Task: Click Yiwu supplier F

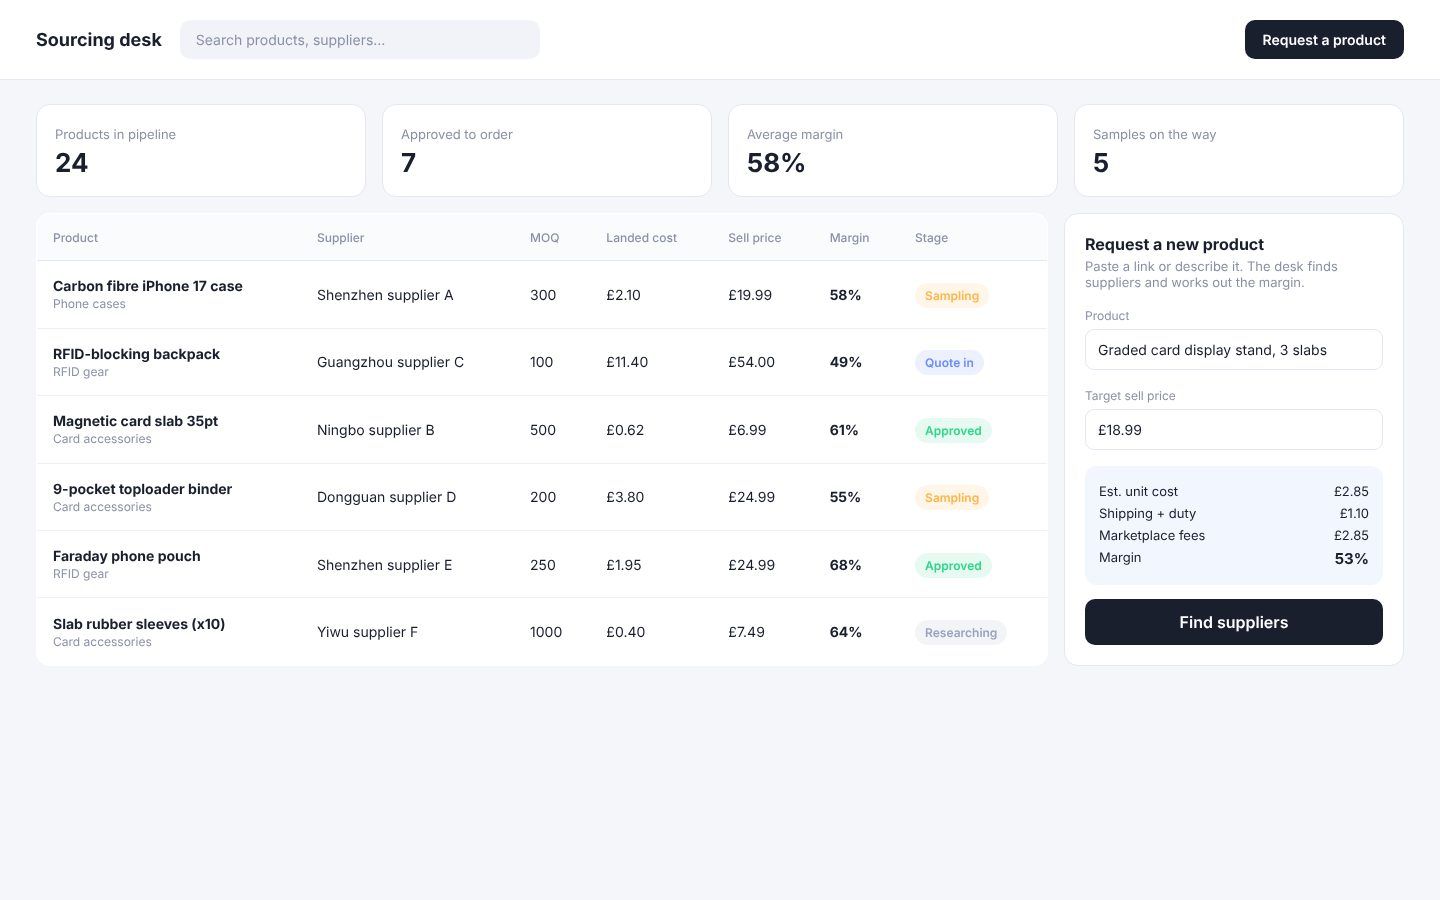Action: pos(367,632)
